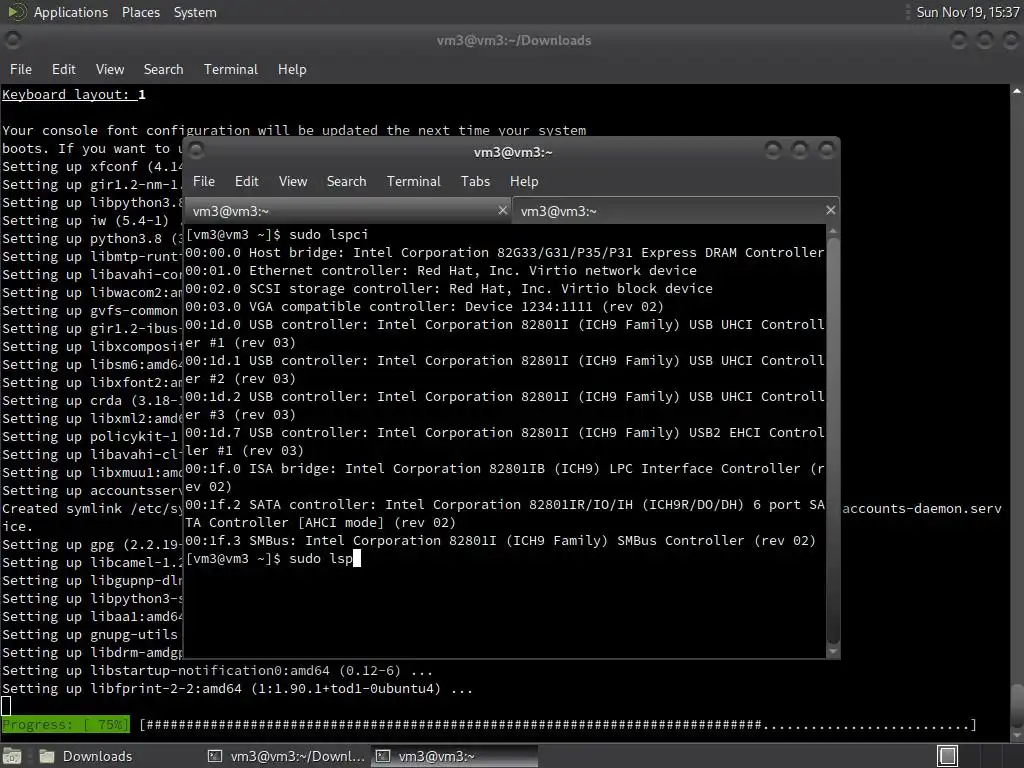Close the front vm3@vm3:~ terminal window
Viewport: 1024px width, 768px height.
pos(827,151)
